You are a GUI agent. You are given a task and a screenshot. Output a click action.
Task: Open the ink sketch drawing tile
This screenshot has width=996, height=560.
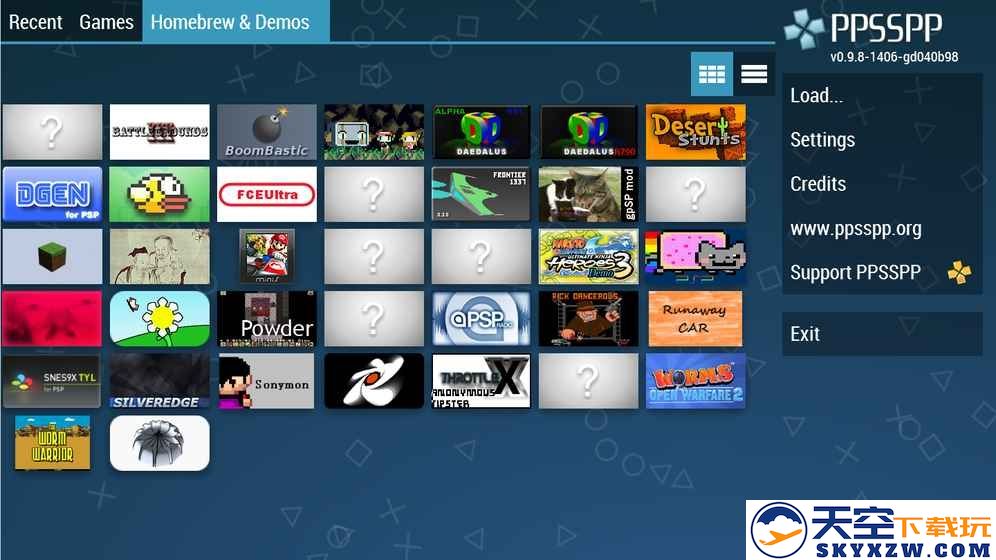click(159, 257)
